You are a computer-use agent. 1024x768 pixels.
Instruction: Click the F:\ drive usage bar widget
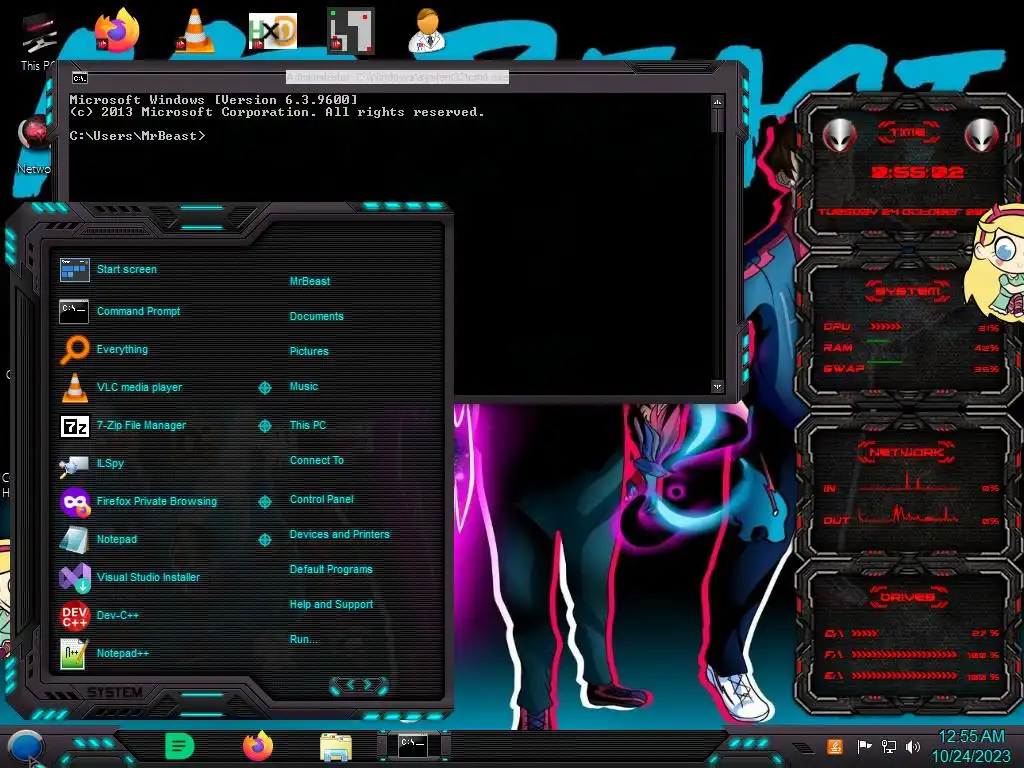904,654
